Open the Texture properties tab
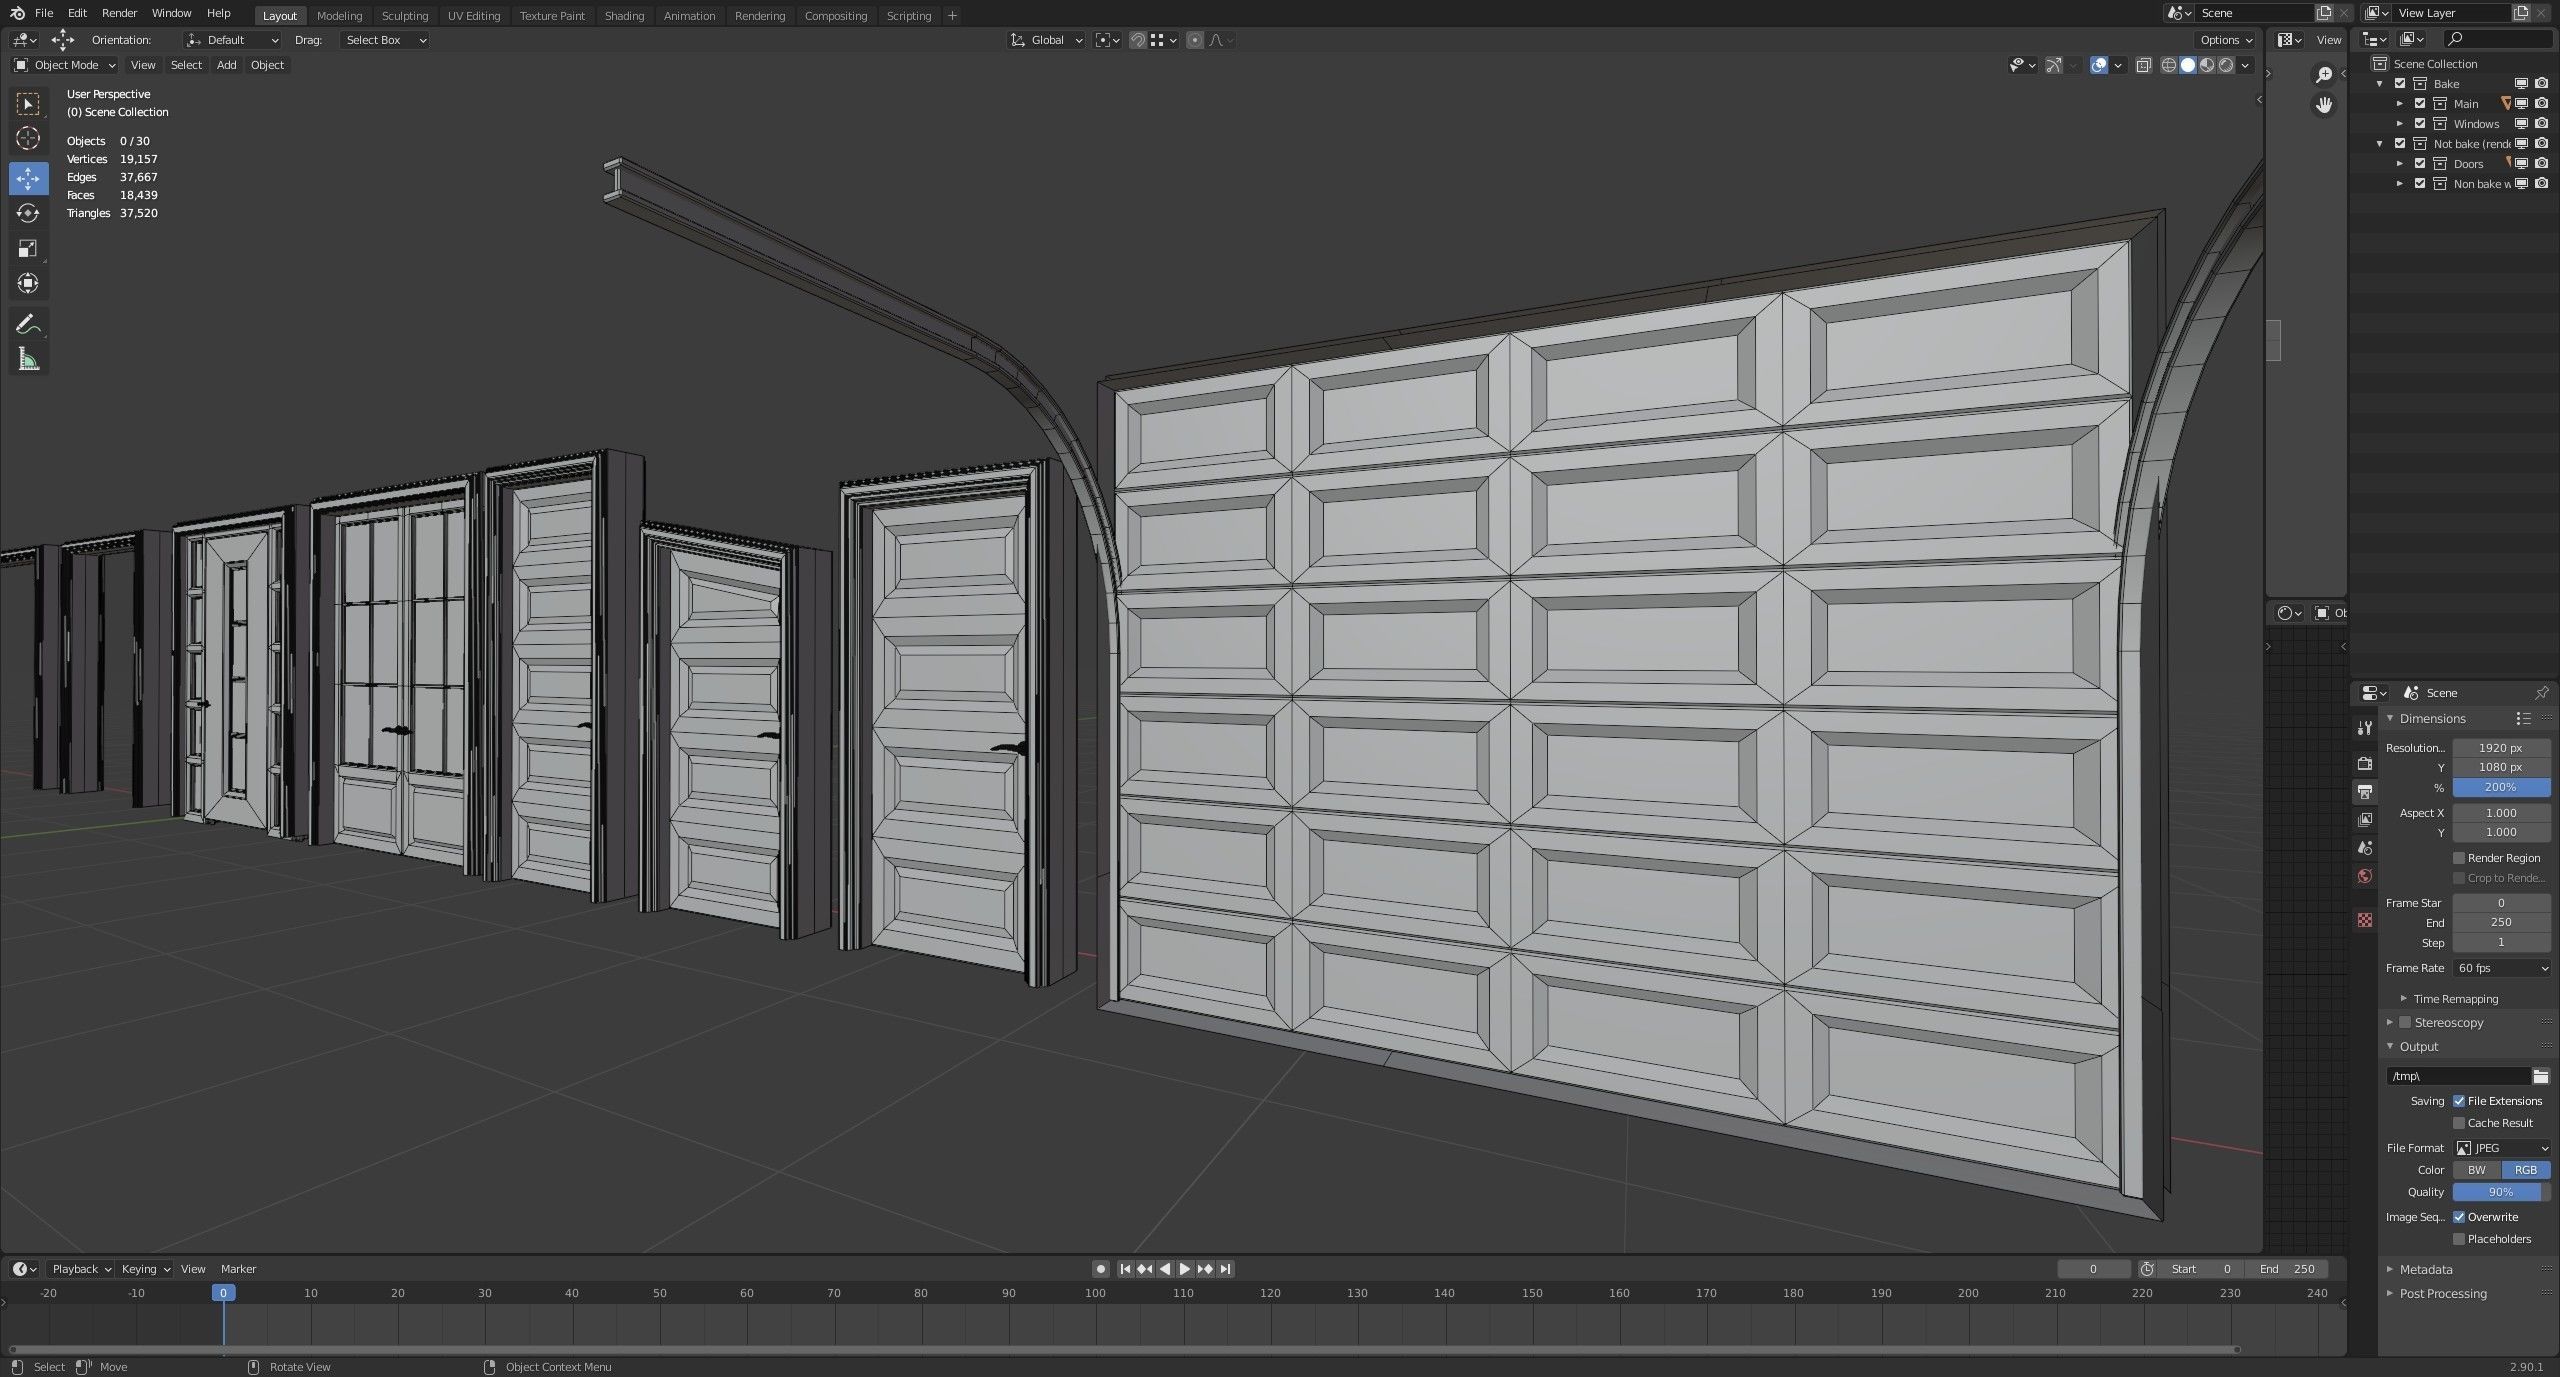The width and height of the screenshot is (2560, 1377). point(2364,920)
